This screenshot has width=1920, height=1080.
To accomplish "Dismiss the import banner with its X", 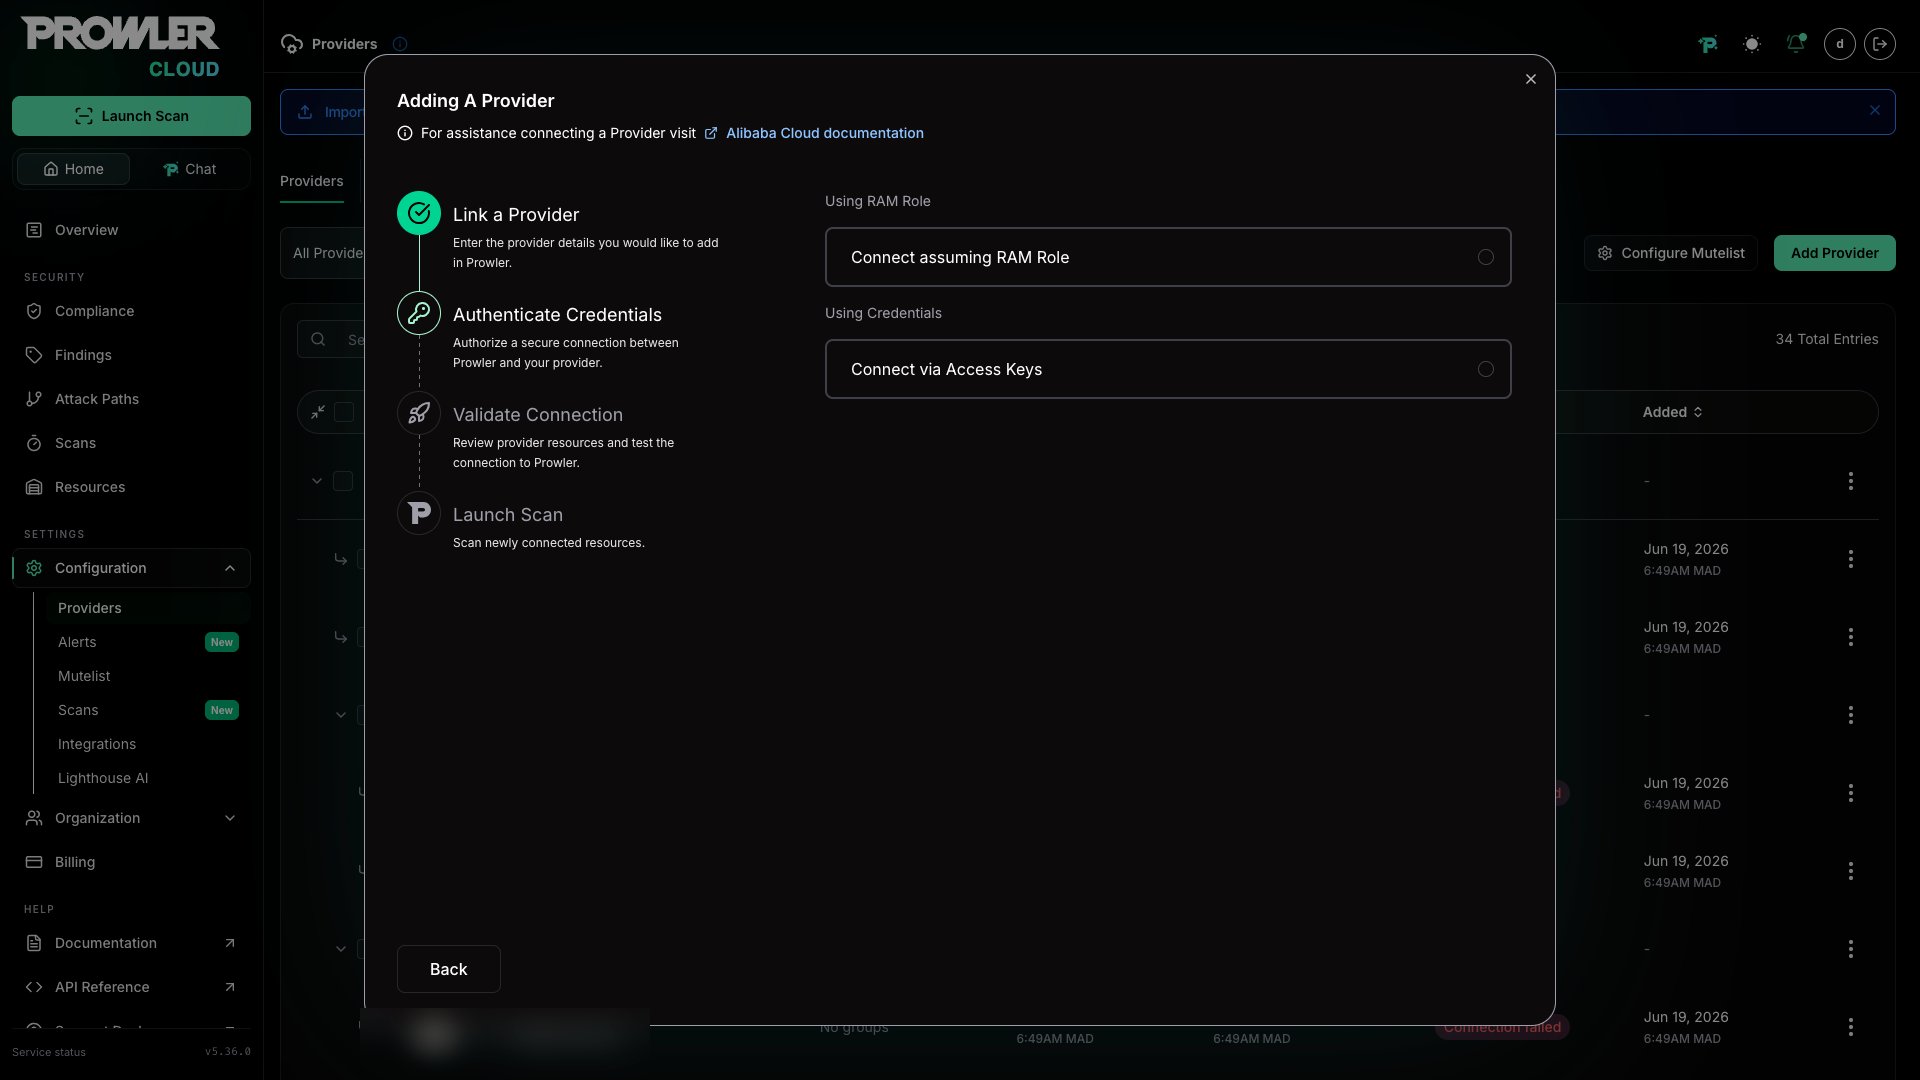I will click(1875, 111).
